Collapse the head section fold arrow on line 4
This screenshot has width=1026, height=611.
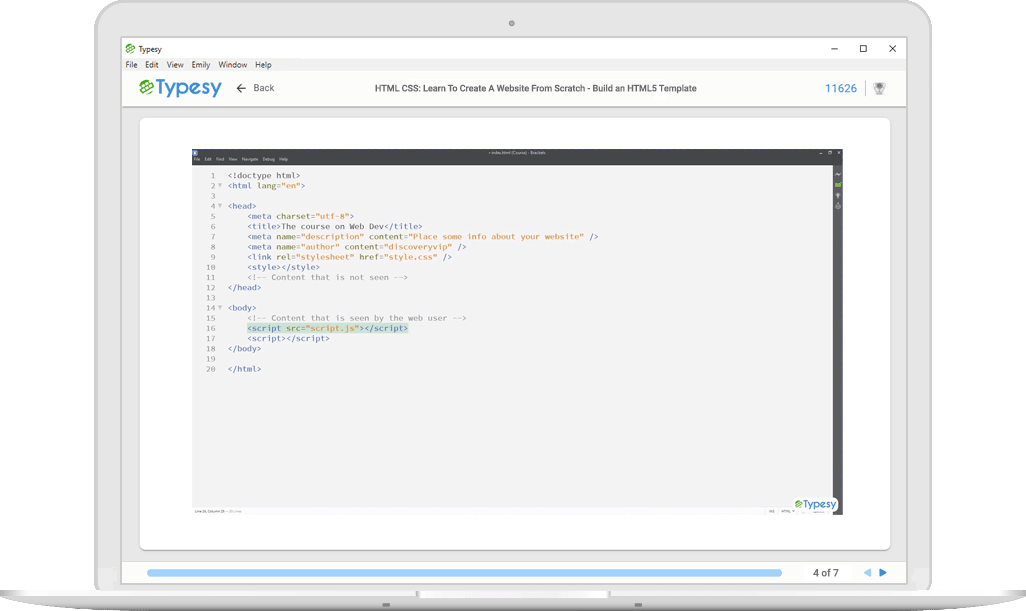coord(220,206)
